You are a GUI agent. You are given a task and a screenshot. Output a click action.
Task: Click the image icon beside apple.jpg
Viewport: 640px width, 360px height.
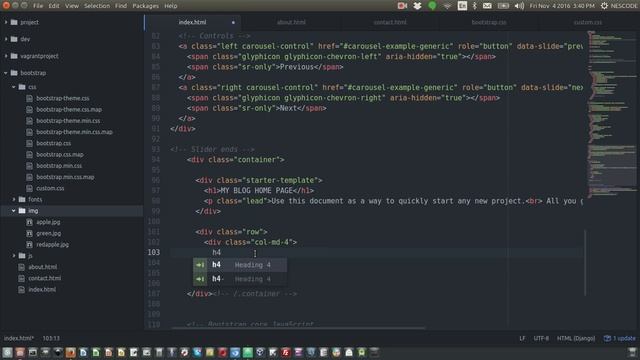[x=29, y=222]
